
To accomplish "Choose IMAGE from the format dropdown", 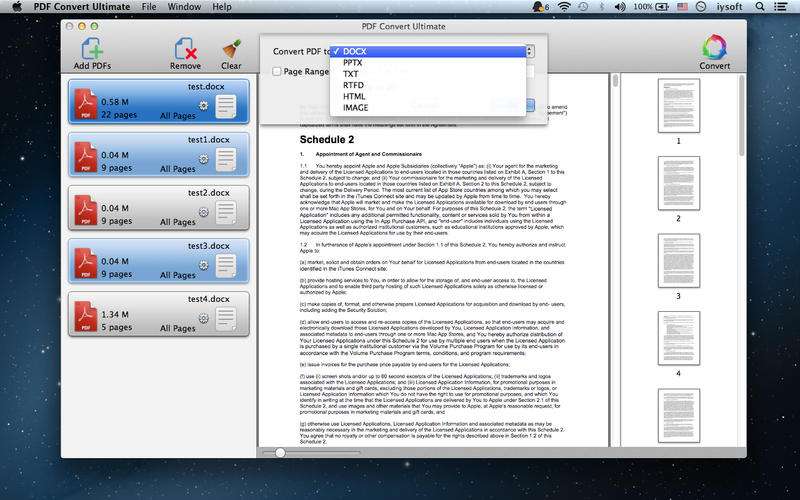I will [x=428, y=108].
